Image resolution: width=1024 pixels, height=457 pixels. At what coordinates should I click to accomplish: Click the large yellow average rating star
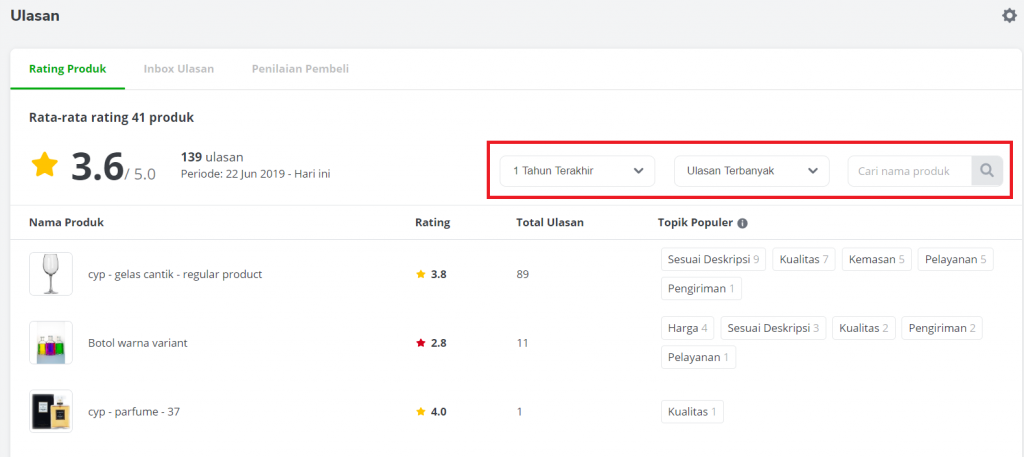click(45, 164)
